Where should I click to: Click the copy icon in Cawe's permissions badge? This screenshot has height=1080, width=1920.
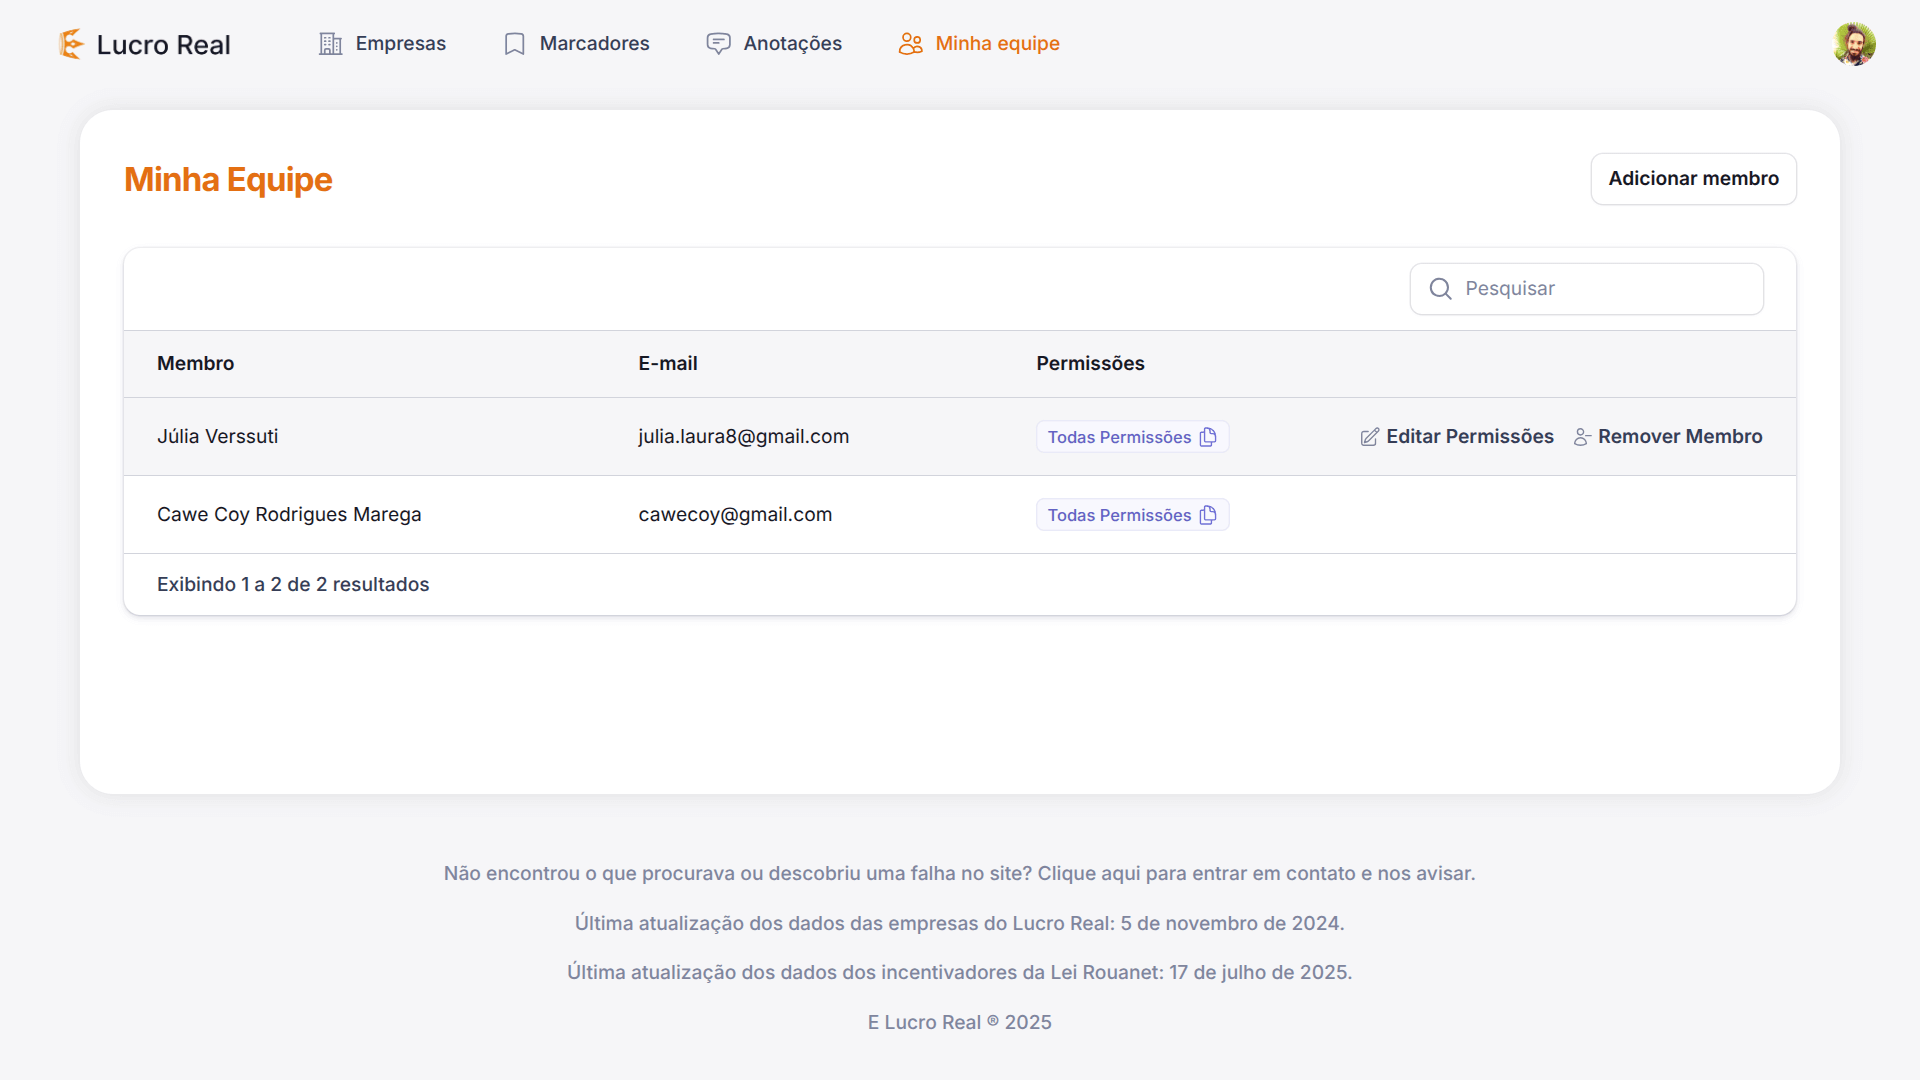(1208, 515)
